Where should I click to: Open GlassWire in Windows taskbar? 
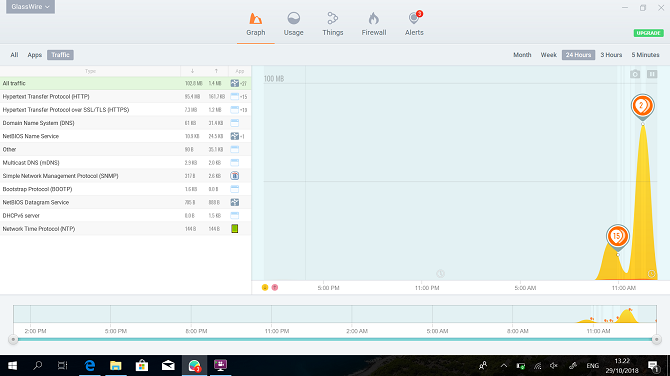[194, 366]
